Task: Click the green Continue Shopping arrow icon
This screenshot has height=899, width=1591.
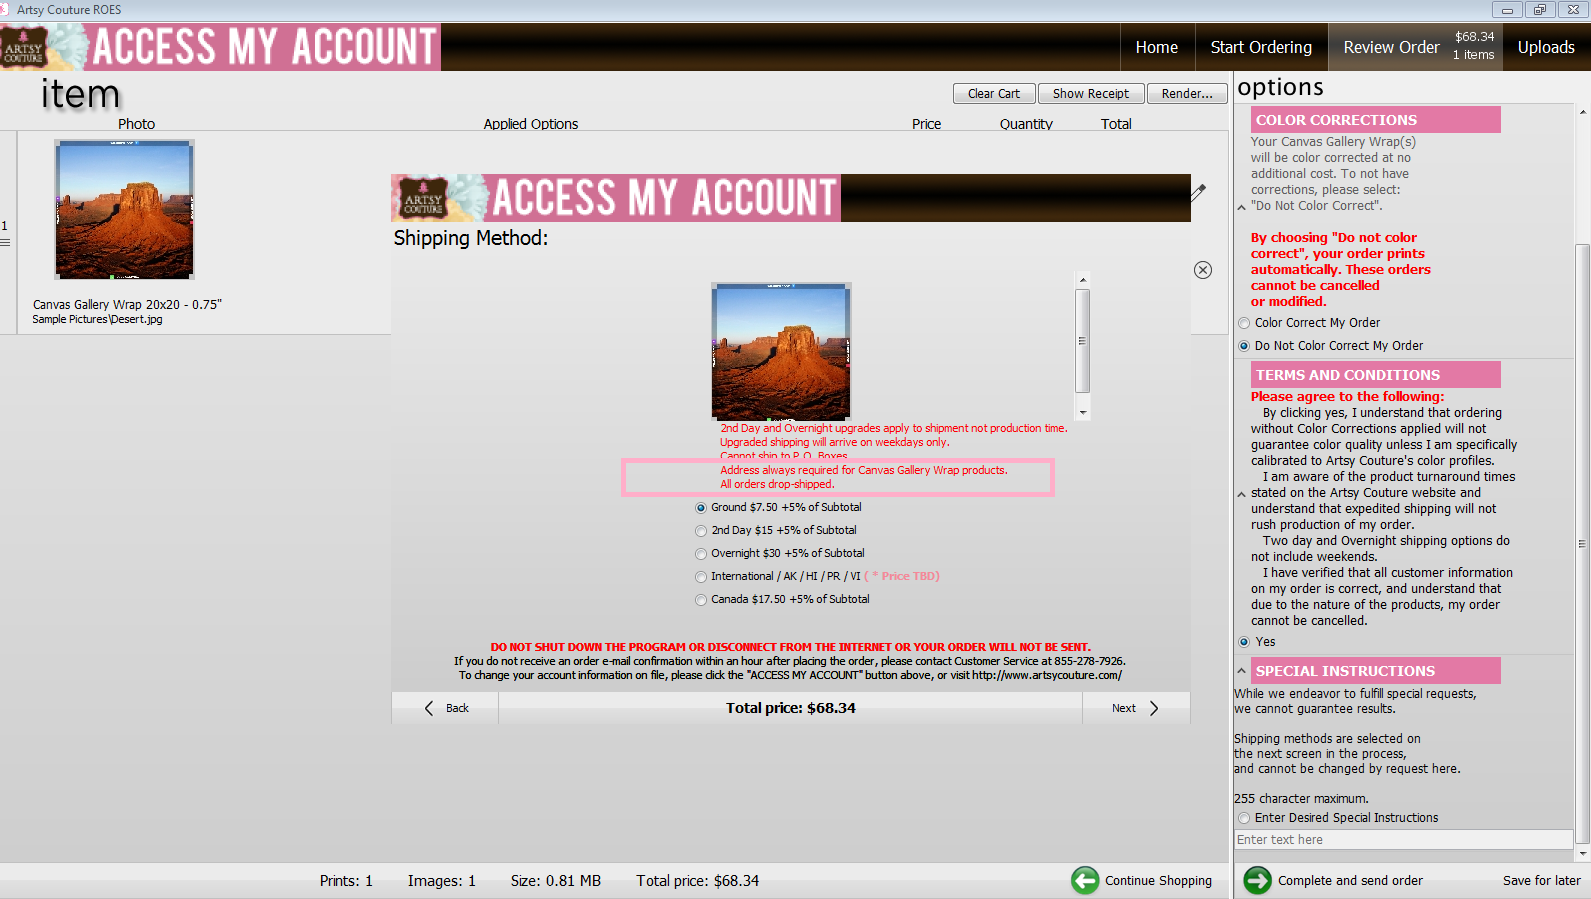Action: pyautogui.click(x=1085, y=880)
